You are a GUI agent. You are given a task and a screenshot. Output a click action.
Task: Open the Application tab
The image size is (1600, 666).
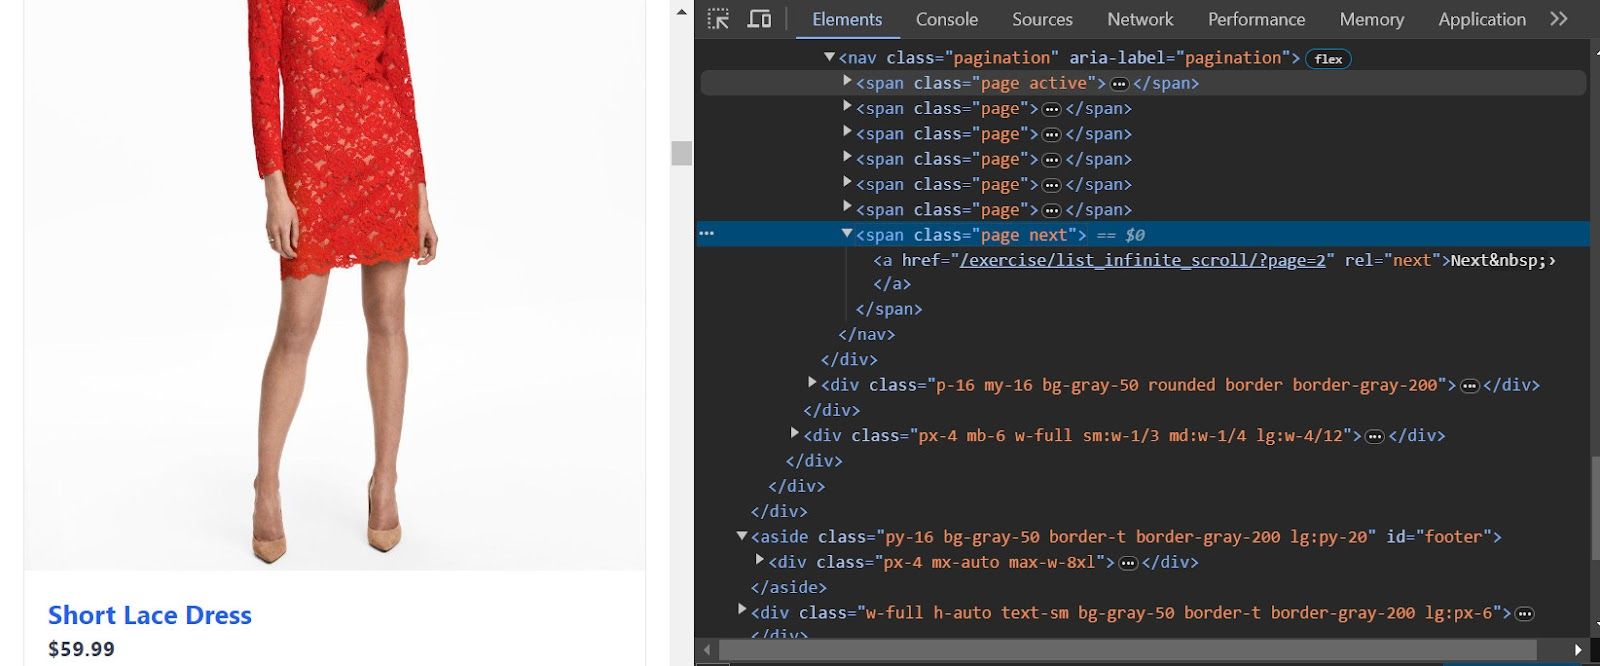[1482, 19]
